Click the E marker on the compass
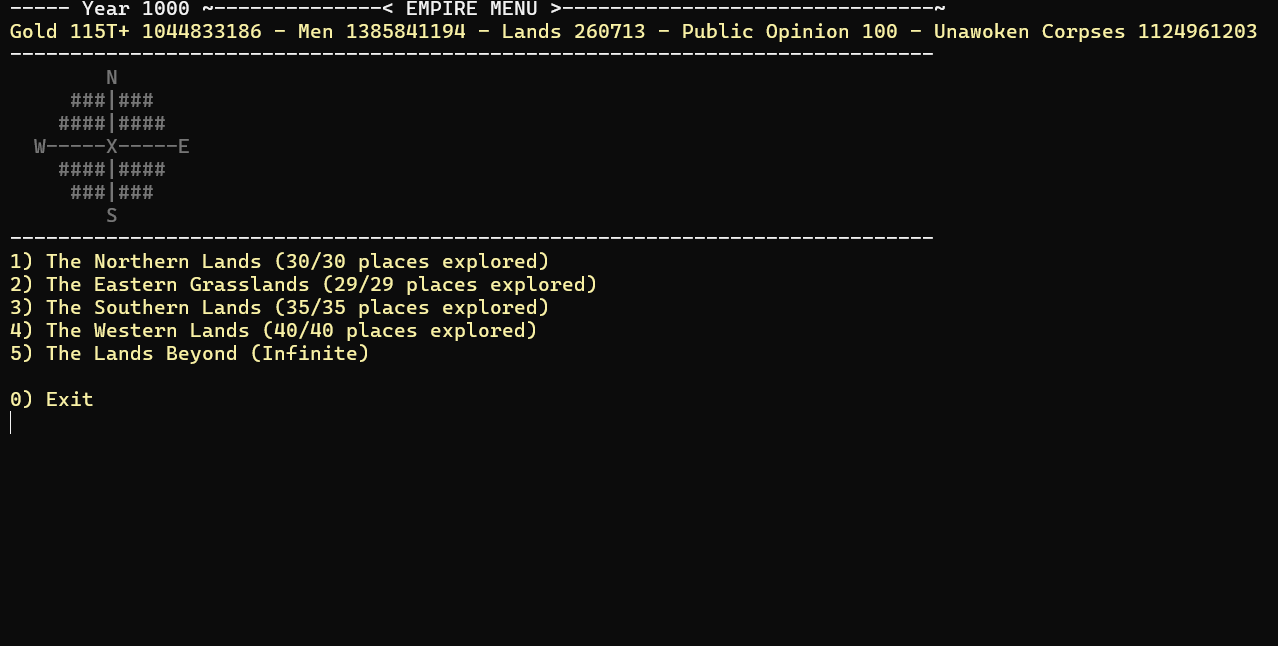This screenshot has height=646, width=1278. tap(184, 147)
